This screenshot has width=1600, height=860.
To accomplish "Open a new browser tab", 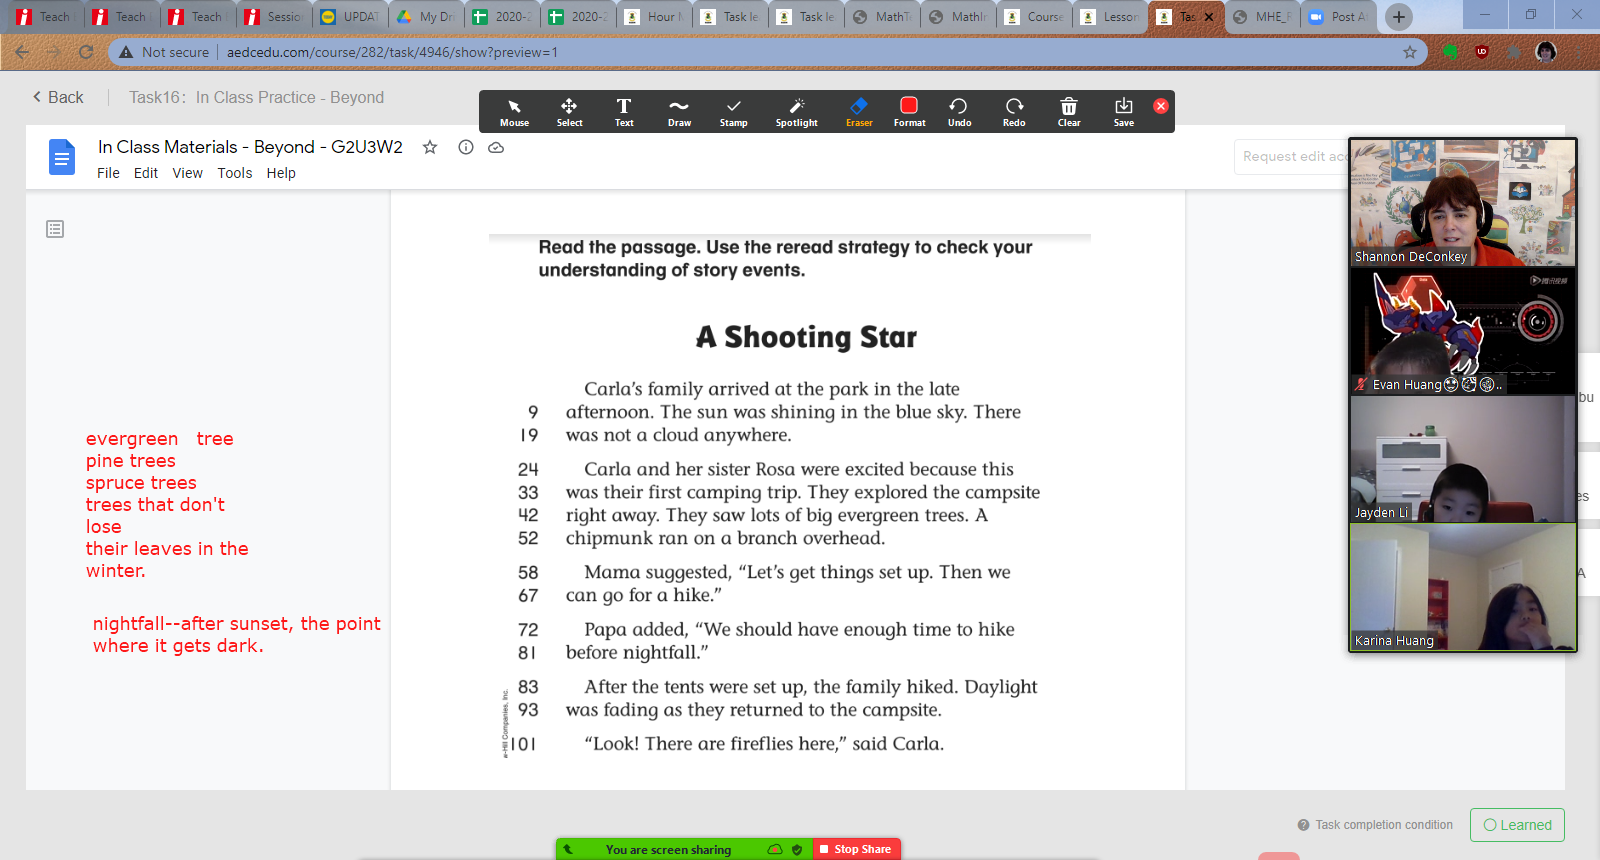I will pos(1399,17).
